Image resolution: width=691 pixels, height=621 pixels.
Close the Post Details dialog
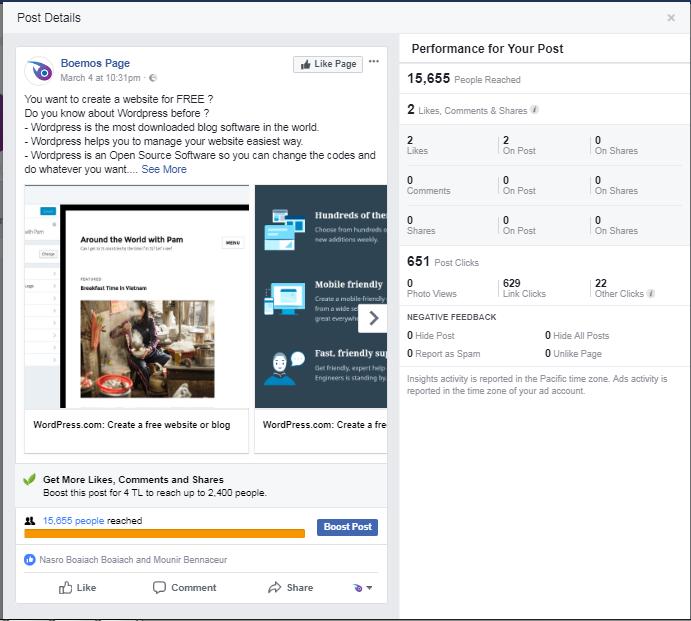tap(671, 18)
